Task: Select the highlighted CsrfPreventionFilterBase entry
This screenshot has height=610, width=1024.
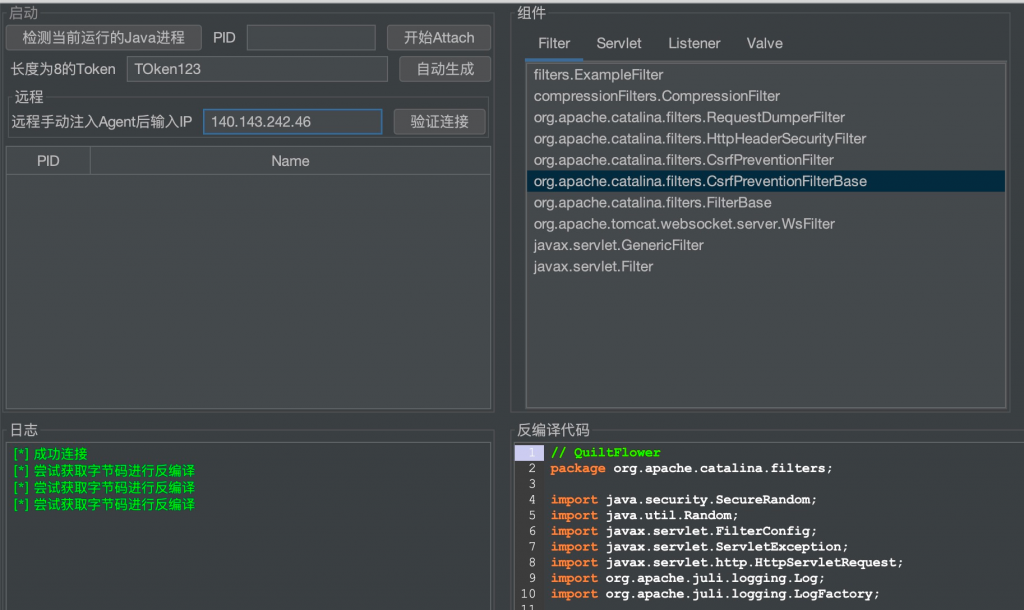Action: click(700, 181)
